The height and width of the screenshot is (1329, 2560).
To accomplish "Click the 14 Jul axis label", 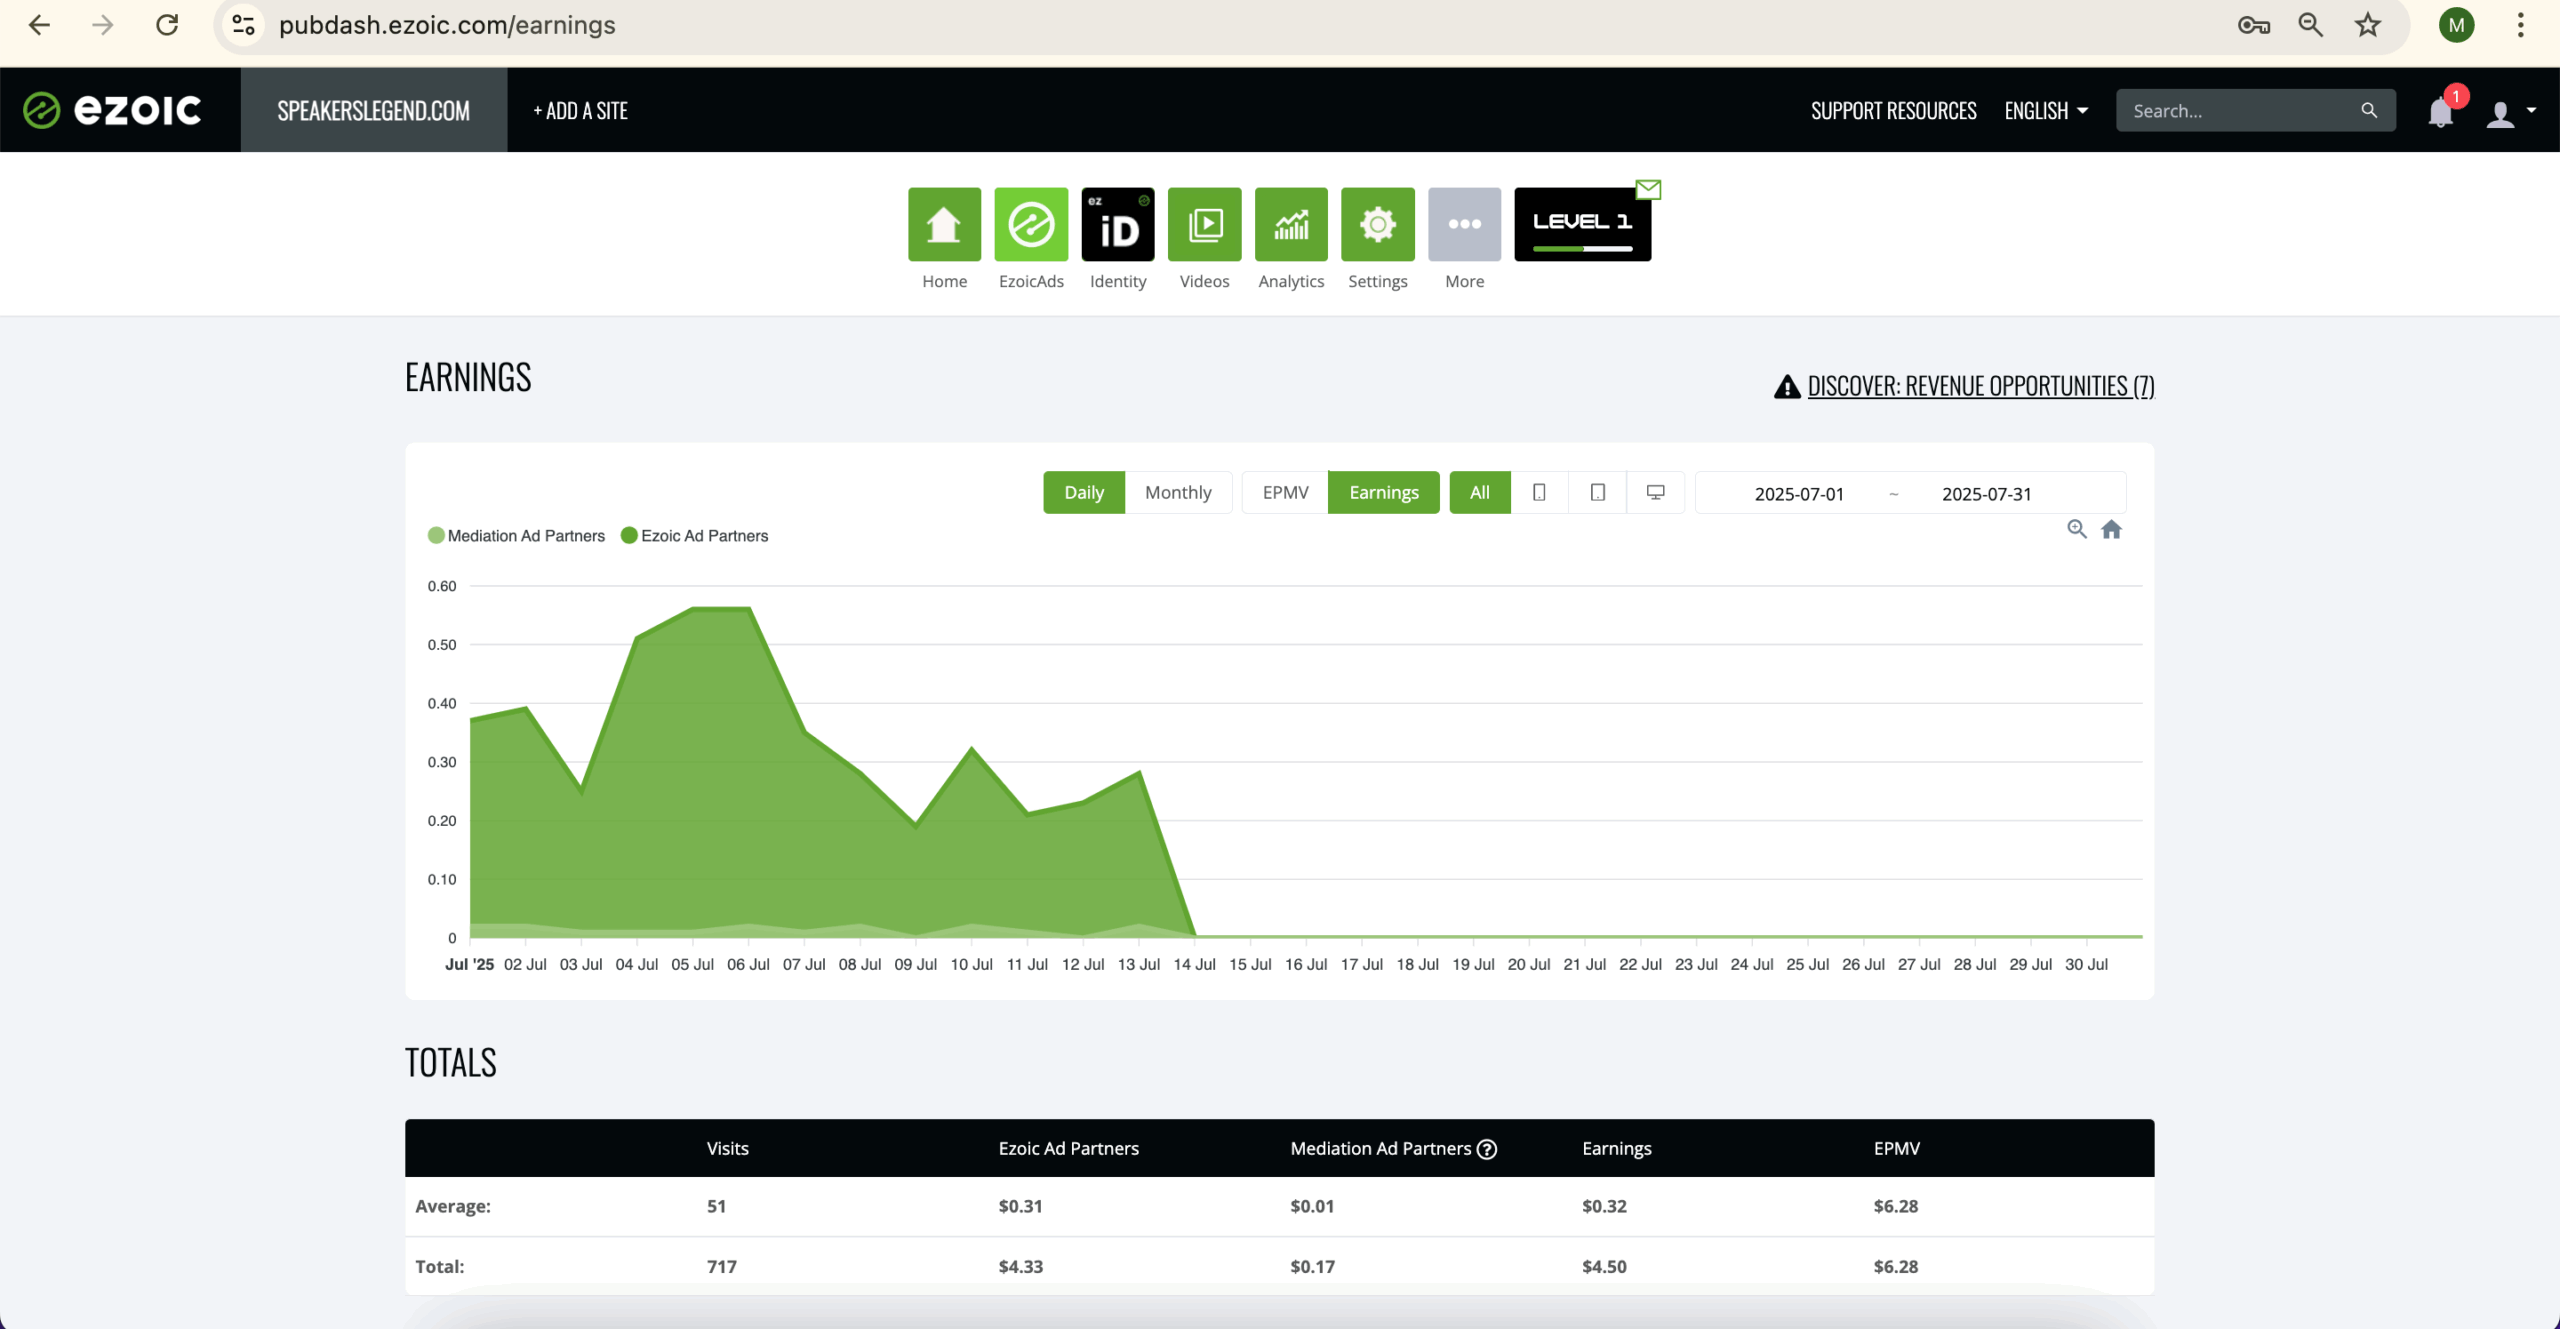I will (1194, 965).
